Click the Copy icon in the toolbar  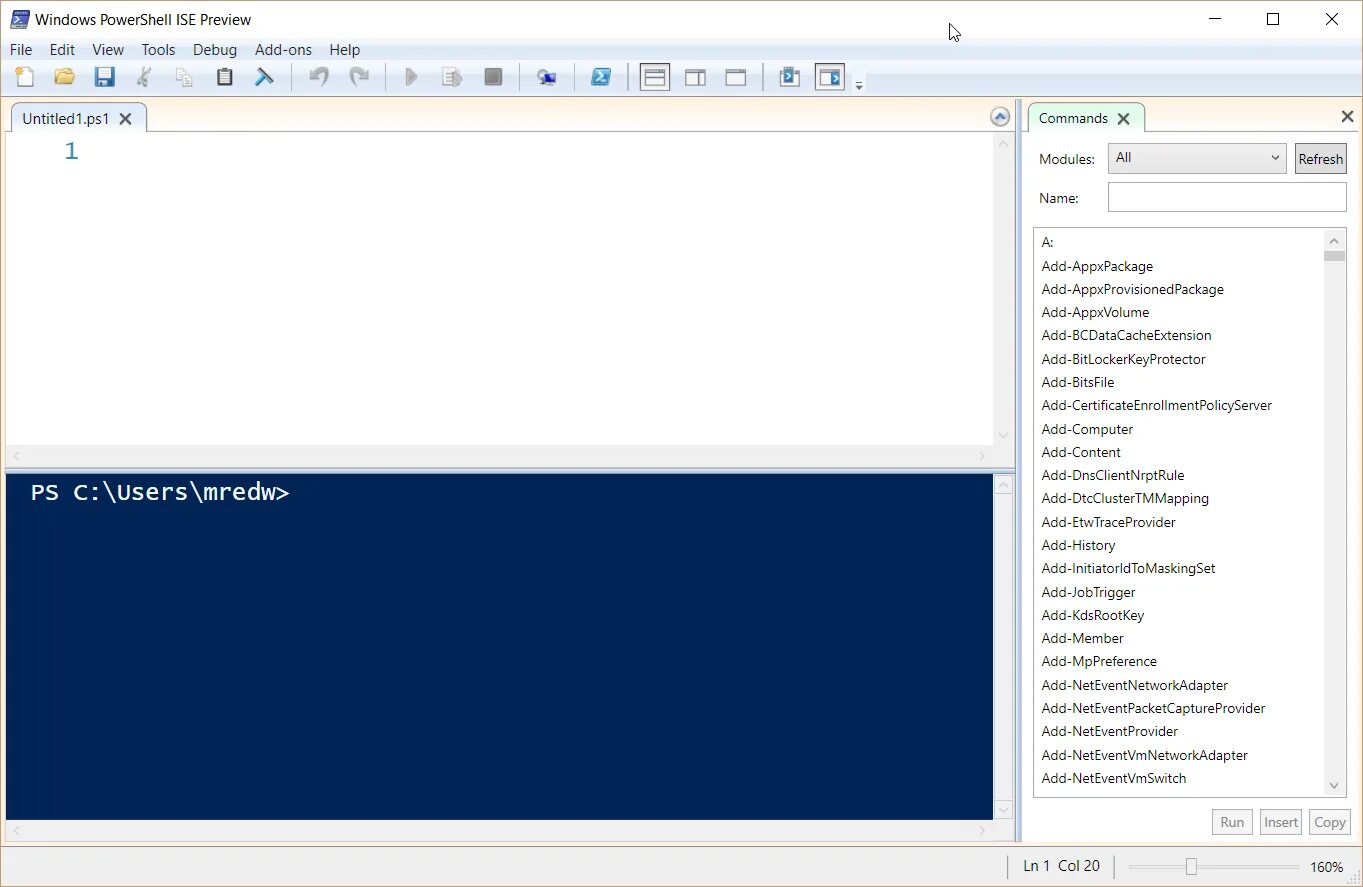tap(184, 77)
